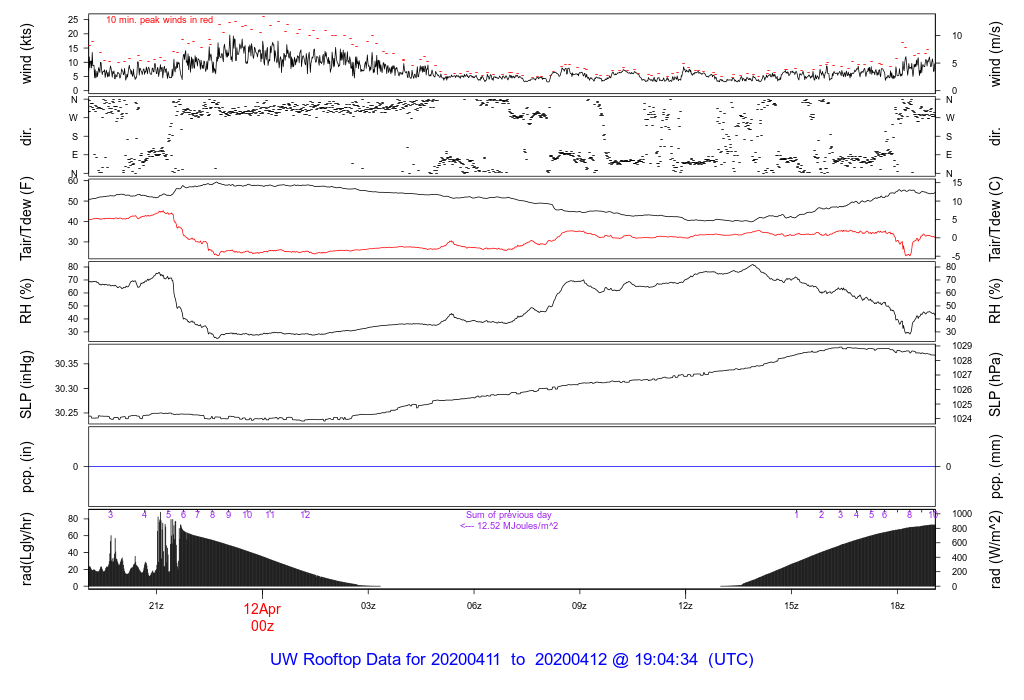1024x700 pixels.
Task: Click the 06z time tick label
Action: [x=474, y=605]
